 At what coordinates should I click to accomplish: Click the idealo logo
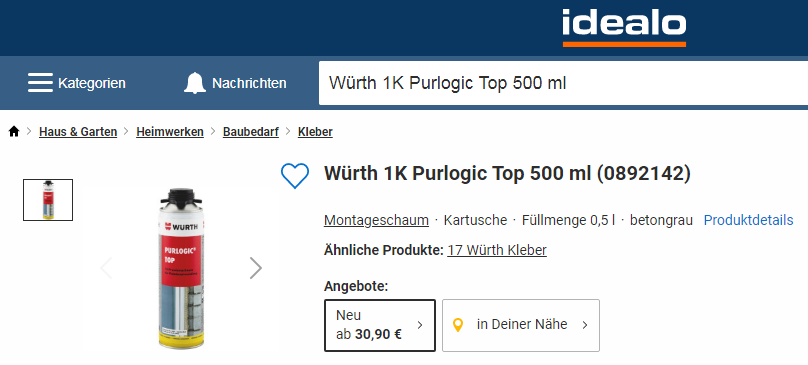[624, 28]
